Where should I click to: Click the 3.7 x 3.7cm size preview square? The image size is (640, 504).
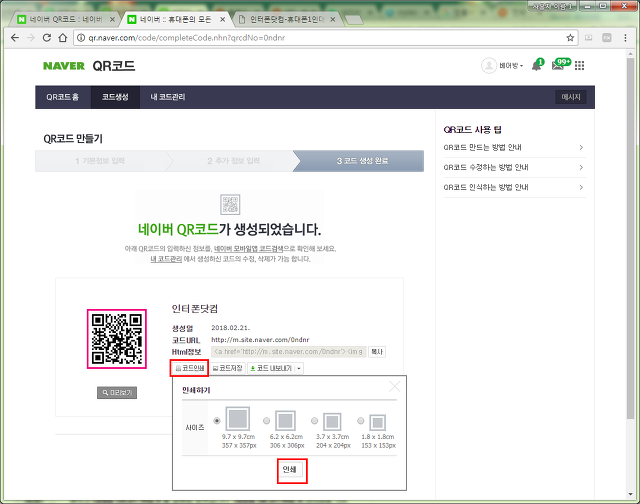(x=332, y=422)
